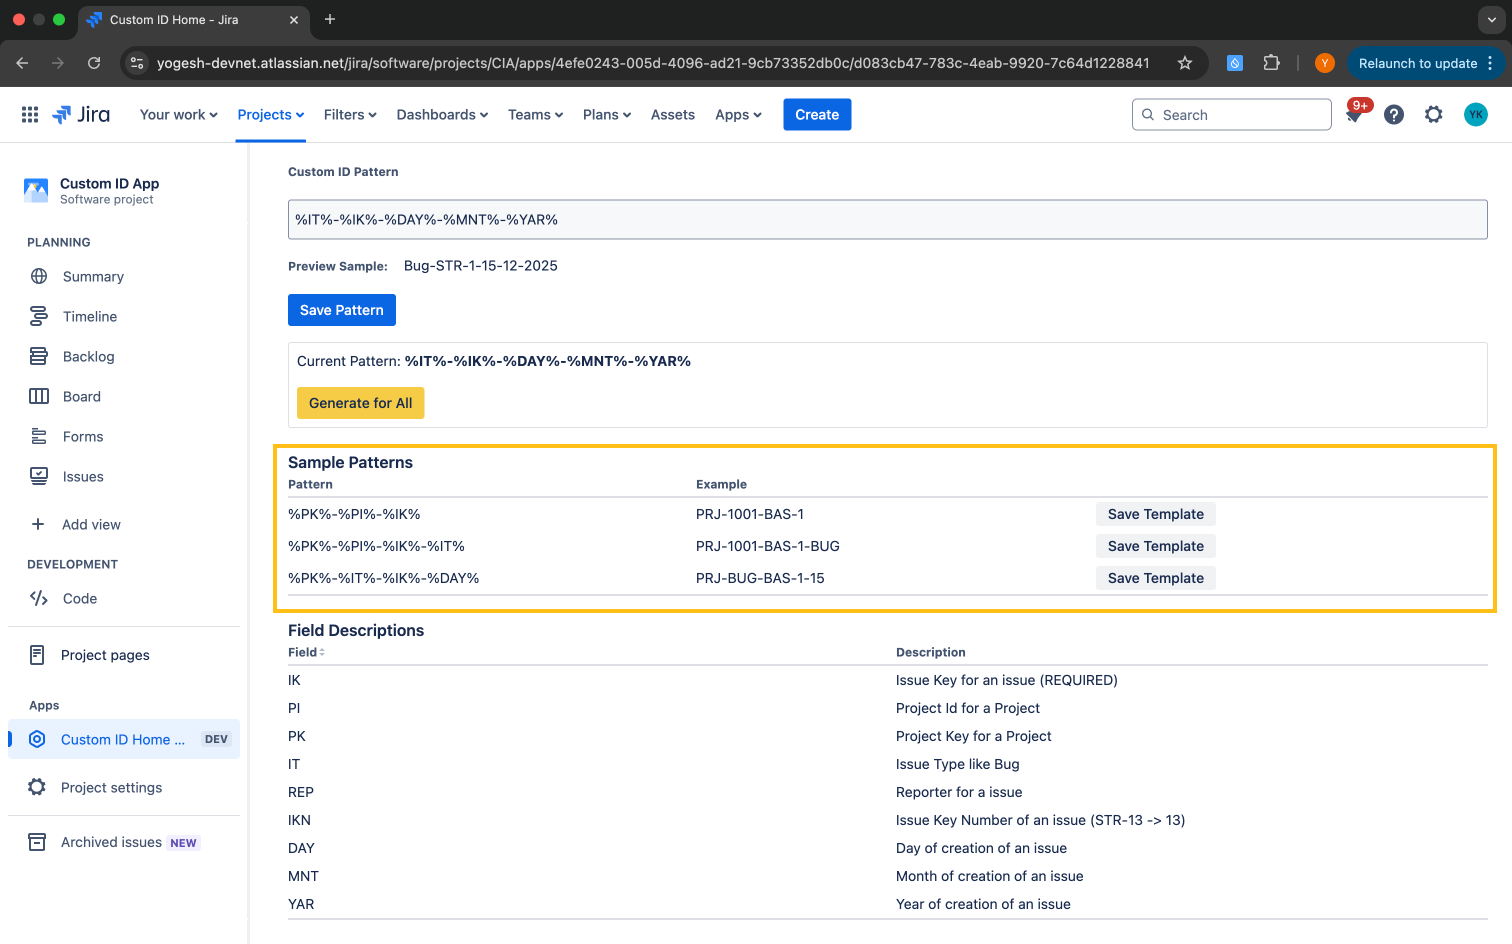Click the Board icon in sidebar
This screenshot has height=944, width=1512.
(x=39, y=396)
